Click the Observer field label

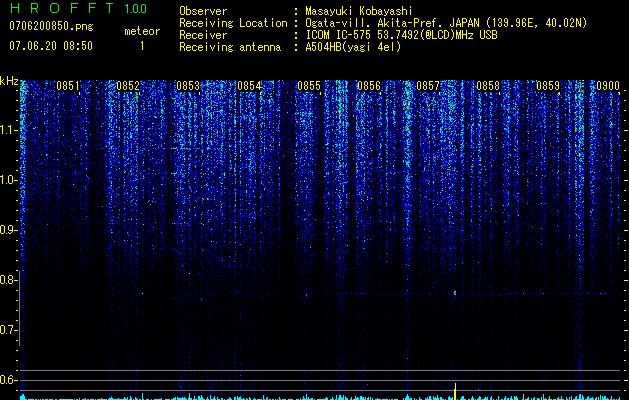coord(203,11)
